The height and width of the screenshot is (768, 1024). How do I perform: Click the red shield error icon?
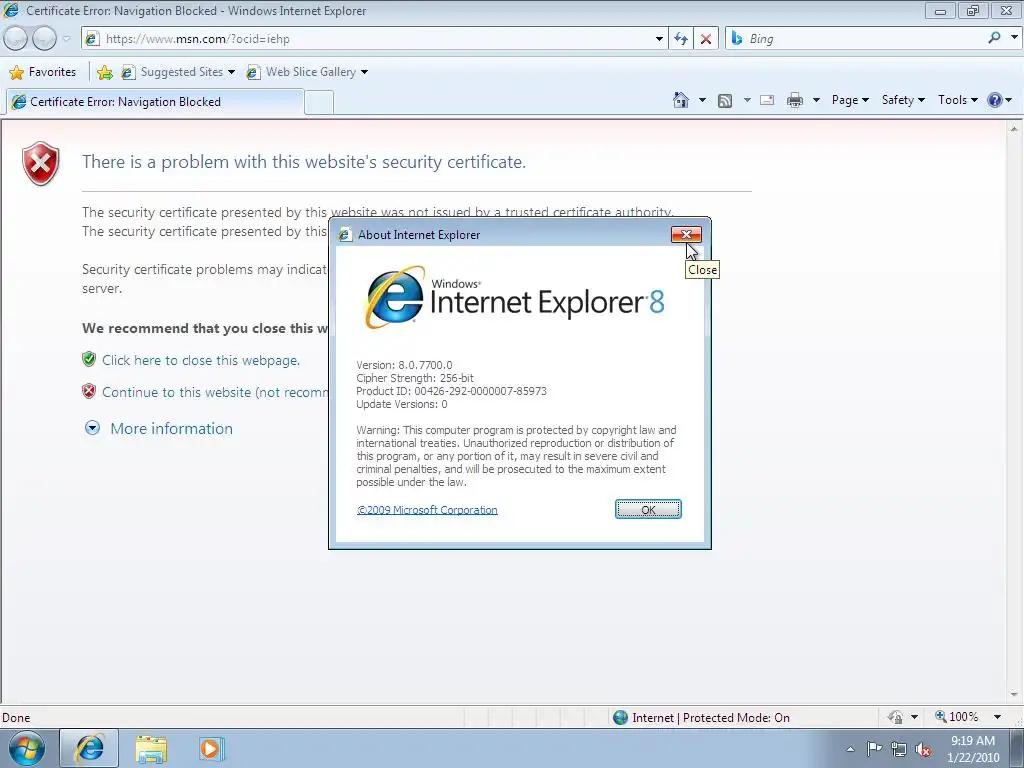[x=40, y=163]
